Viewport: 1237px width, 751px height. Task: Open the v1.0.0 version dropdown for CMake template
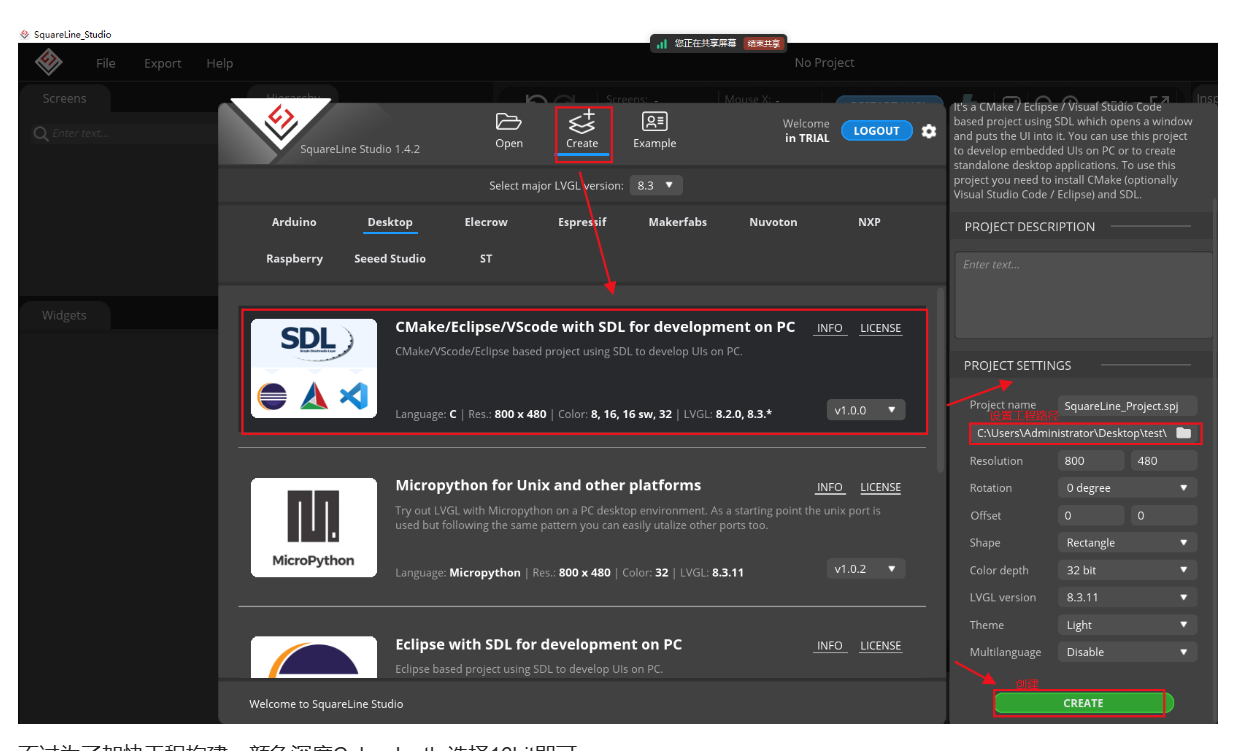coord(866,410)
